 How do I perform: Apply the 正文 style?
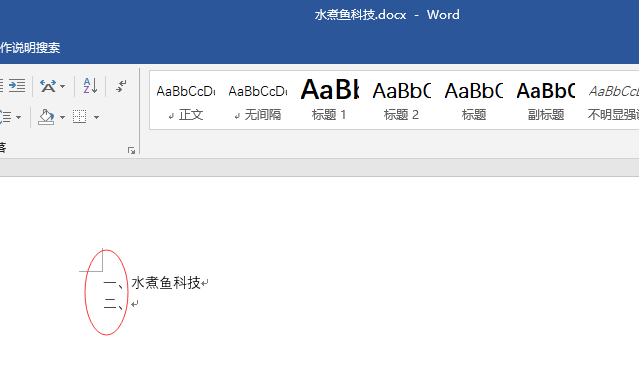tap(186, 100)
